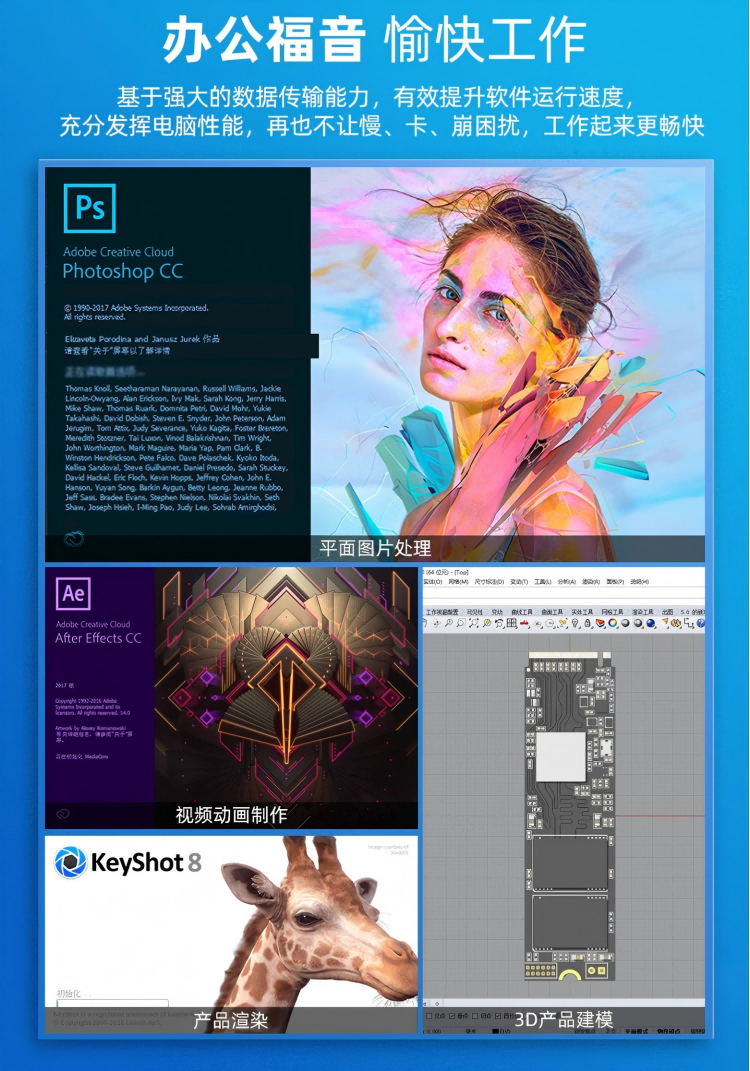The width and height of the screenshot is (750, 1071).
Task: Switch to the 曲线工具 toolbar tab
Action: point(522,612)
